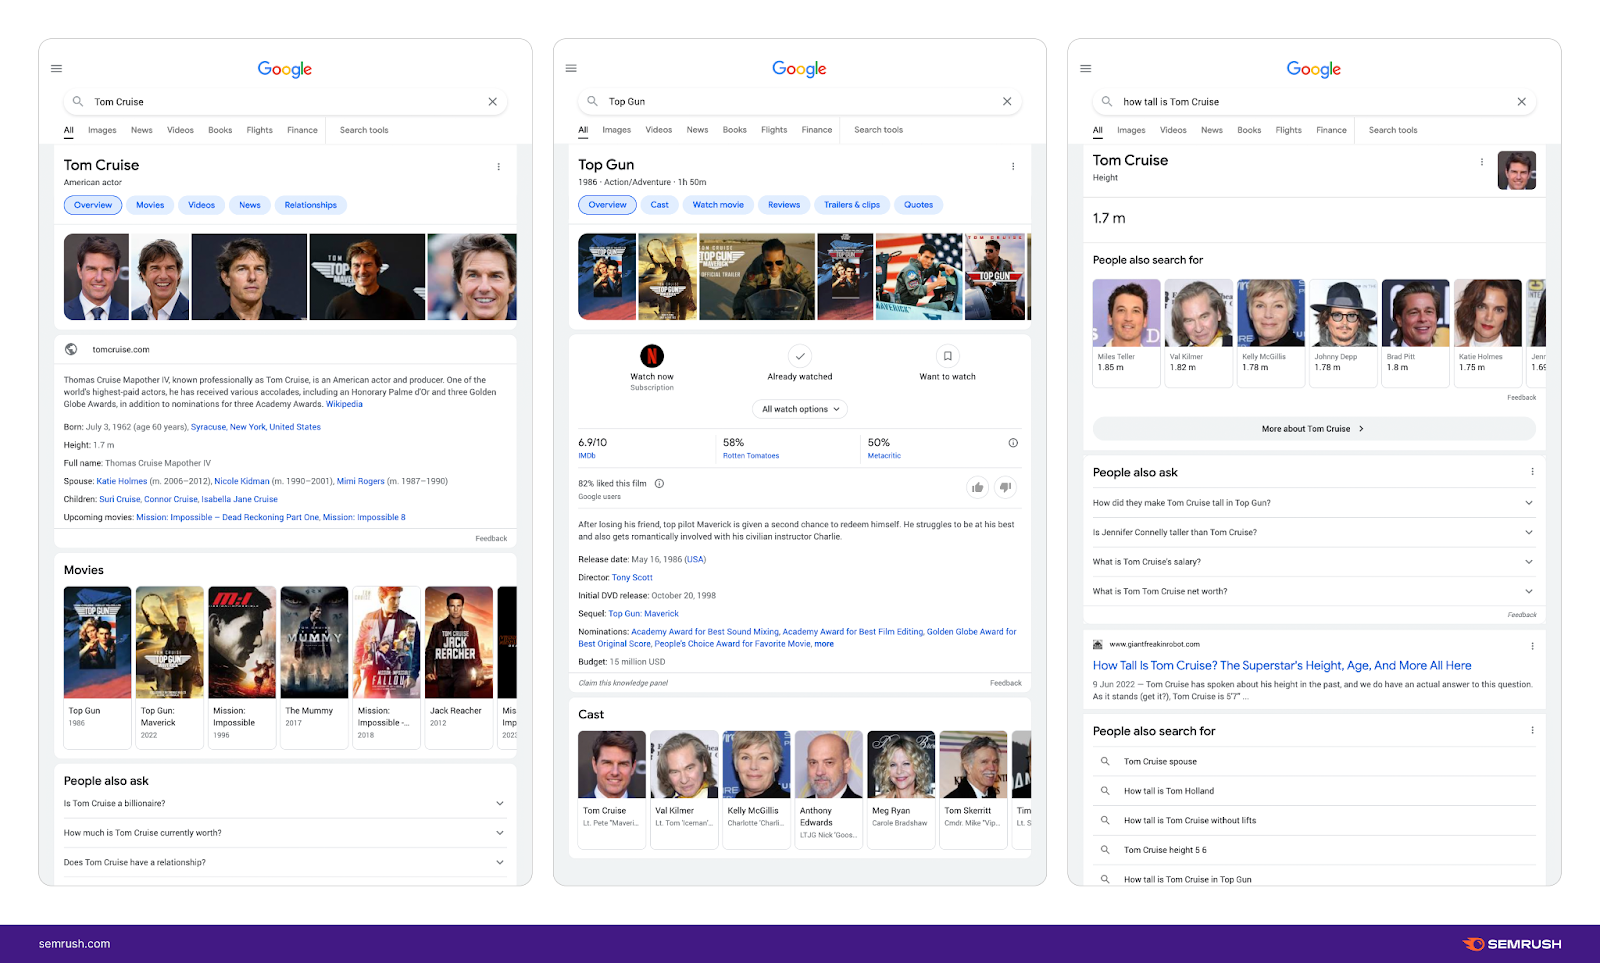The width and height of the screenshot is (1600, 963).
Task: Open options for People also search for list
Action: [x=1531, y=731]
